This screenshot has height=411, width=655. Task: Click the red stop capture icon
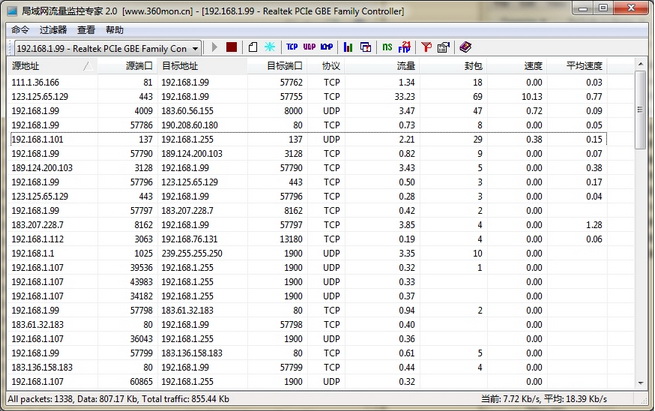[x=231, y=47]
